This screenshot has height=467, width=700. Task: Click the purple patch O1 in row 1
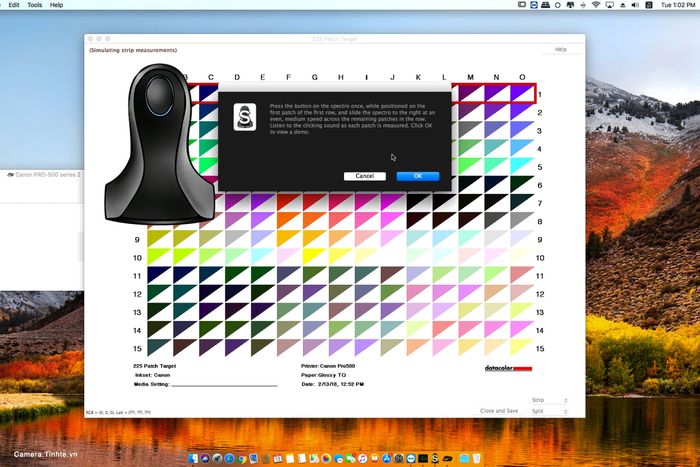(522, 94)
